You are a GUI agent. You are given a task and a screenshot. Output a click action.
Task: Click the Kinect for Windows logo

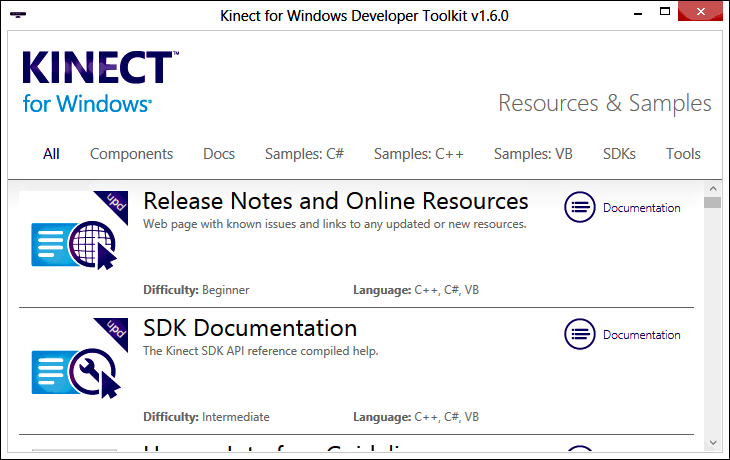point(101,82)
